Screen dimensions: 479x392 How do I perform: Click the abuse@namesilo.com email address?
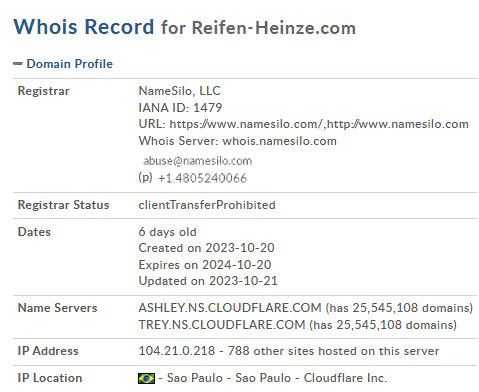click(x=197, y=161)
